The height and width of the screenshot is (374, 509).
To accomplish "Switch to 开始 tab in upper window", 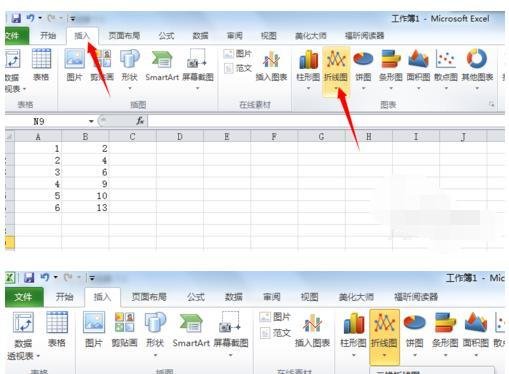I will pyautogui.click(x=48, y=35).
